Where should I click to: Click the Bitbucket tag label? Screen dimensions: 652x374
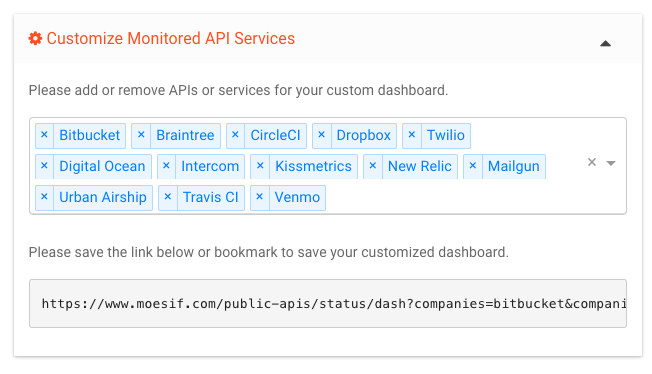click(x=89, y=135)
